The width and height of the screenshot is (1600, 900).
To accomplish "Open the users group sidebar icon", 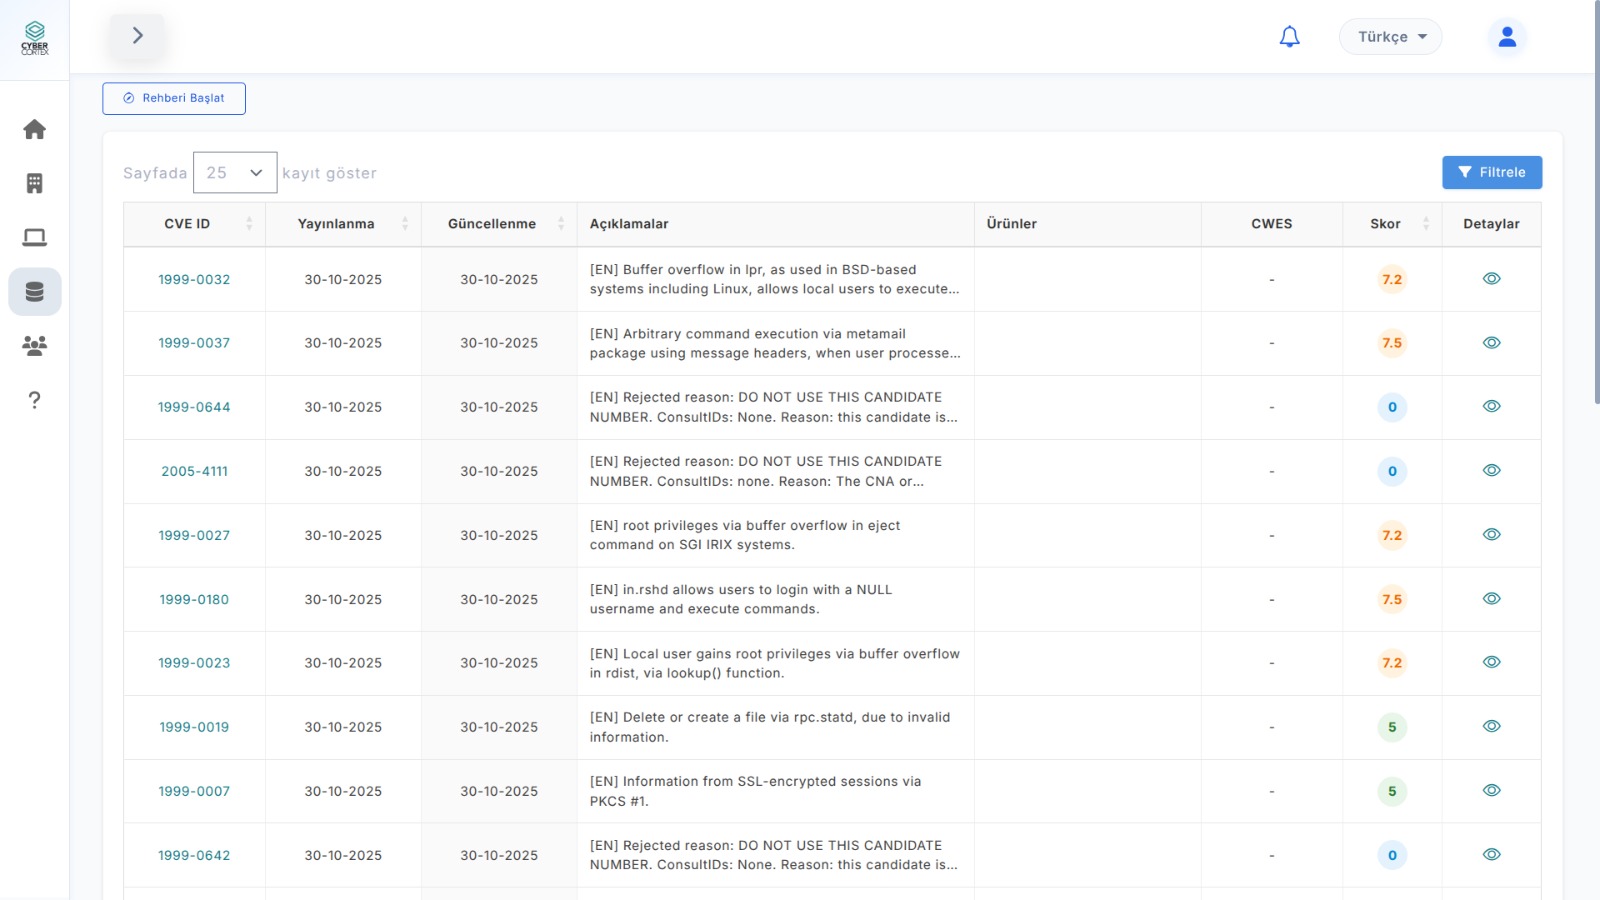I will (x=34, y=346).
